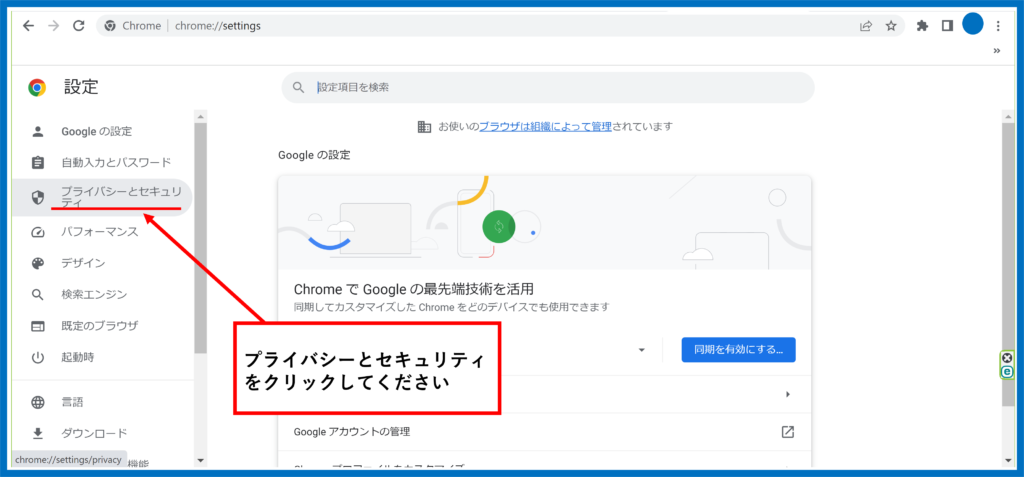
Task: Click the share icon in address bar
Action: (866, 26)
